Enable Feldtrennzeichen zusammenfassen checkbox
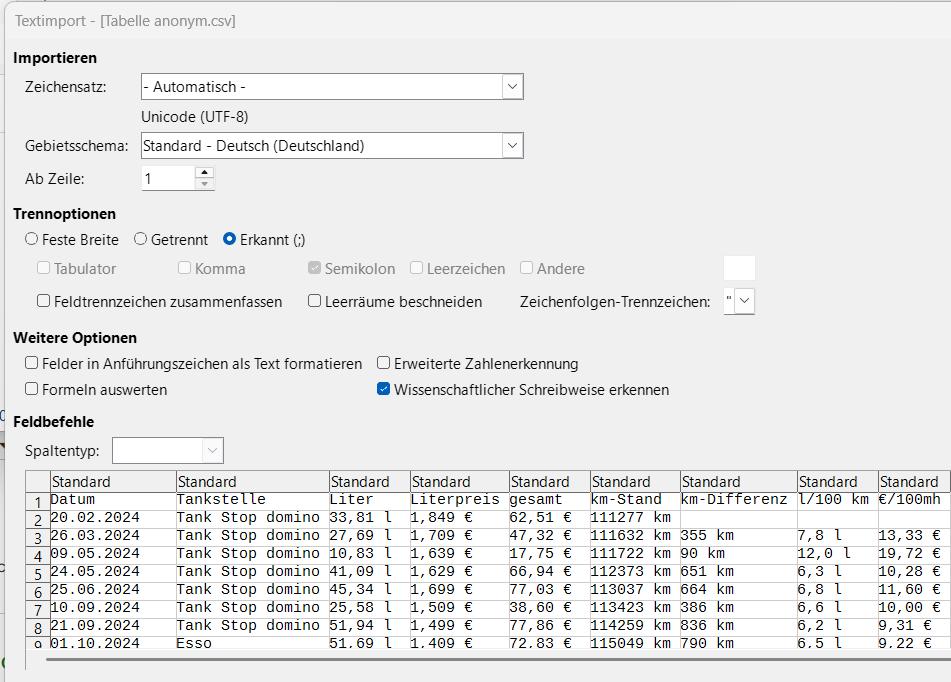 click(x=44, y=301)
